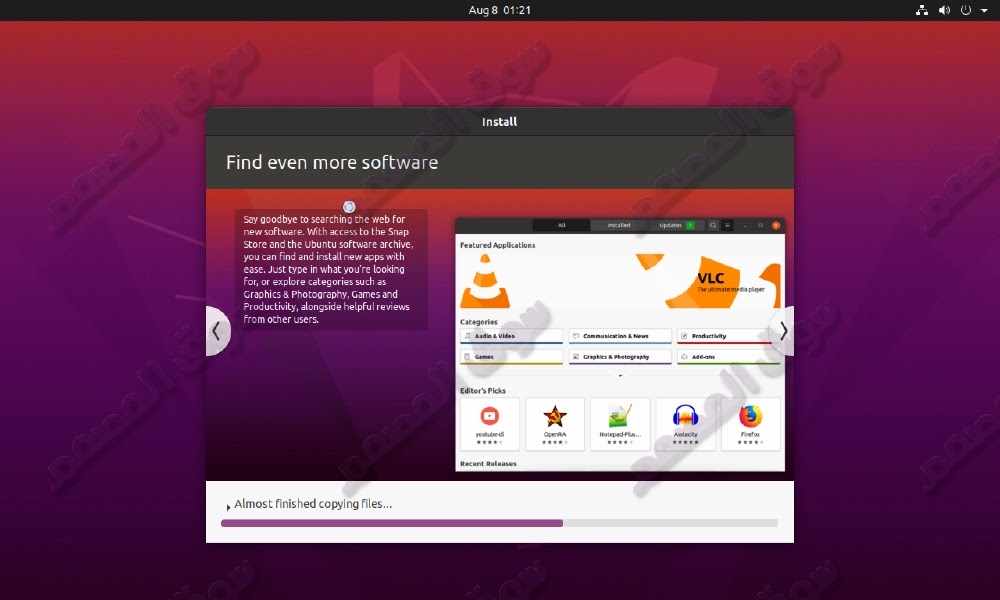Image resolution: width=1000 pixels, height=600 pixels.
Task: Advance to the next installer slide
Action: [783, 331]
